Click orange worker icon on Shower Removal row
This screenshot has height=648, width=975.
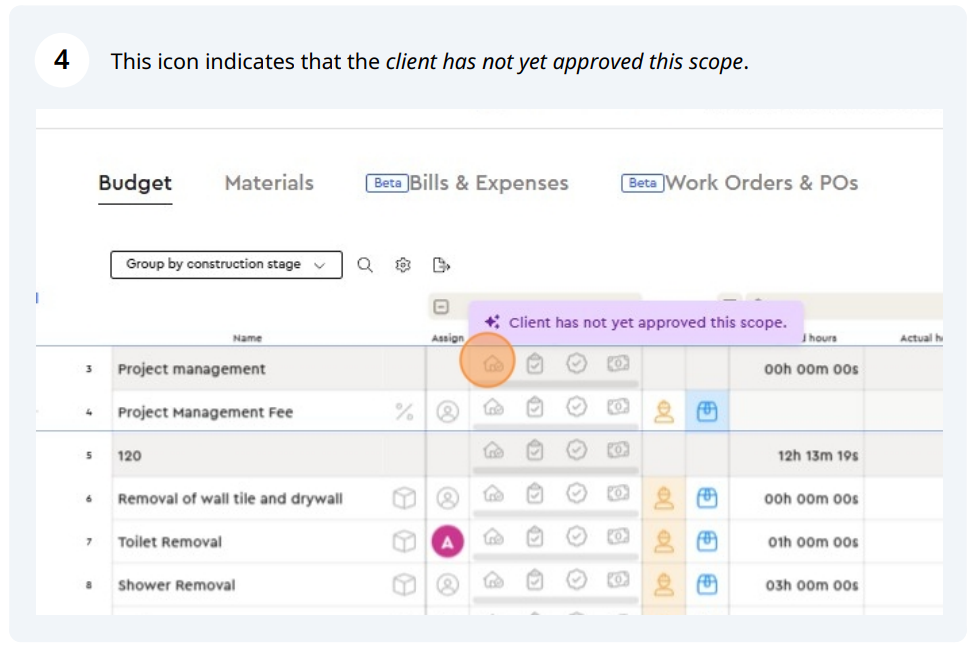(663, 584)
